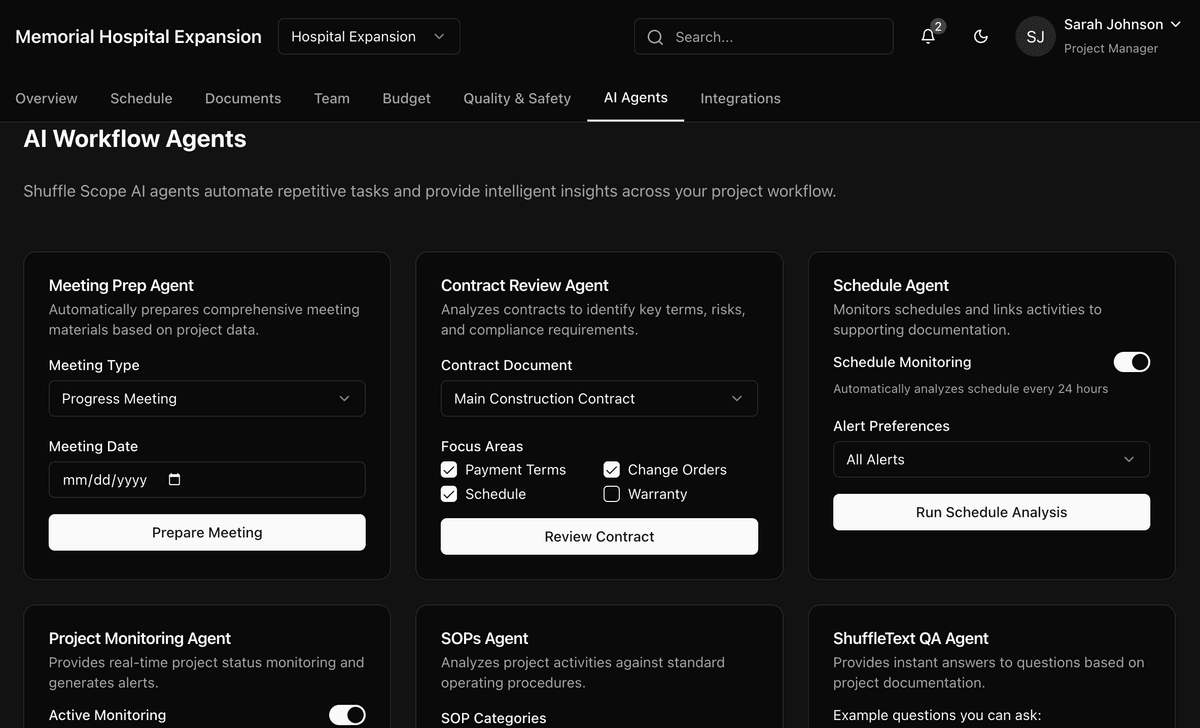This screenshot has height=728, width=1200.
Task: Click the Meeting Prep Agent heading
Action: pos(121,285)
